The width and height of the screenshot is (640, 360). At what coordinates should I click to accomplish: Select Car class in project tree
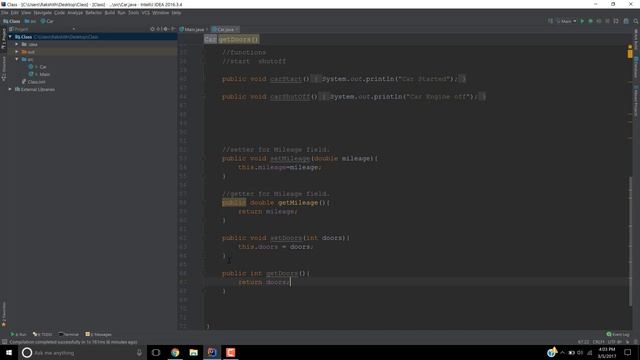click(x=43, y=67)
